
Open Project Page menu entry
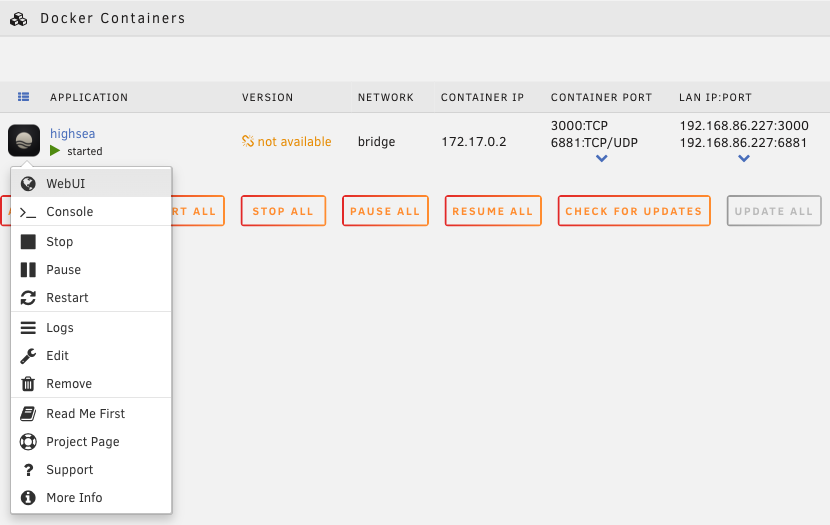tap(91, 442)
